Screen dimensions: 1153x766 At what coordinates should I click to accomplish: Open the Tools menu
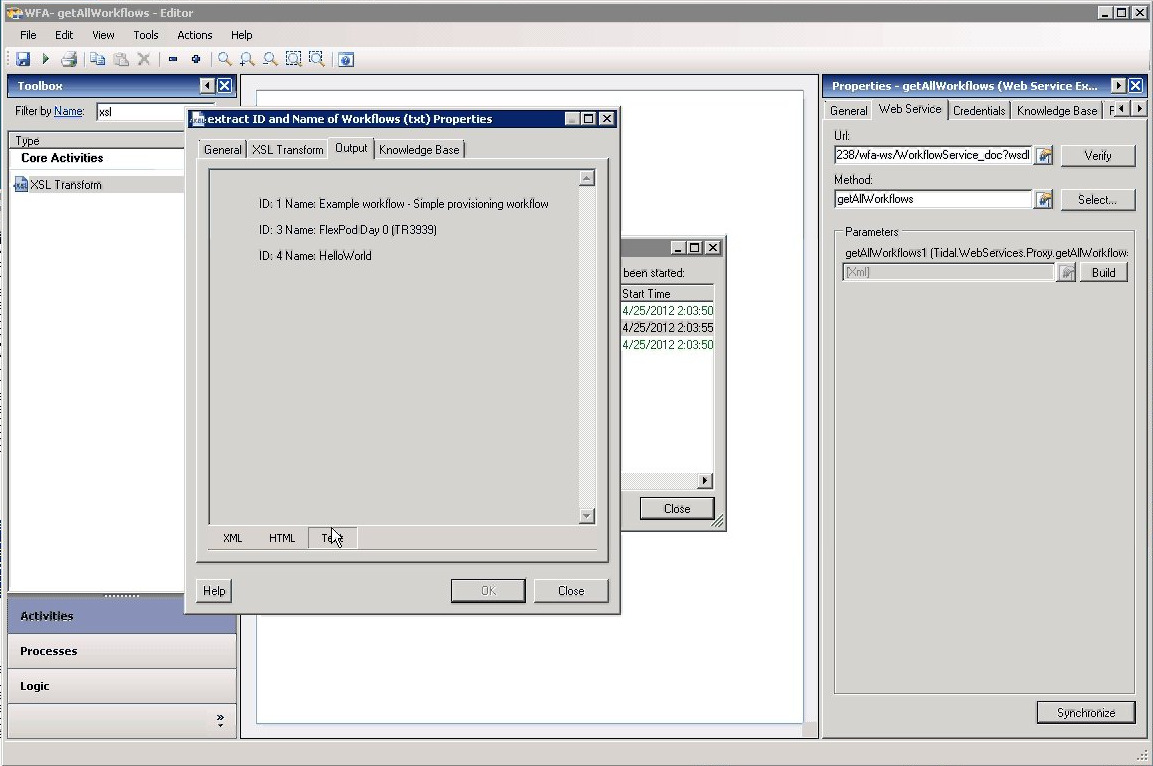coord(146,35)
